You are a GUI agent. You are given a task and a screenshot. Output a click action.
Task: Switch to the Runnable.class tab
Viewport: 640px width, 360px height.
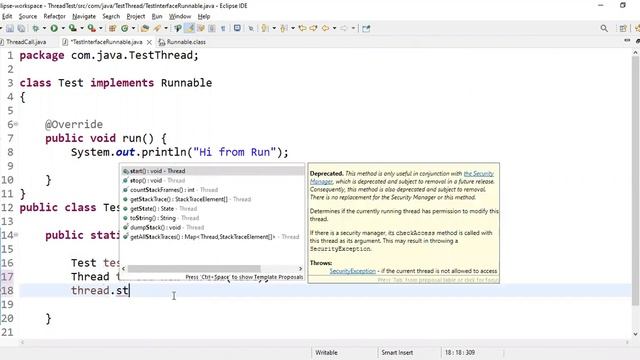[182, 42]
